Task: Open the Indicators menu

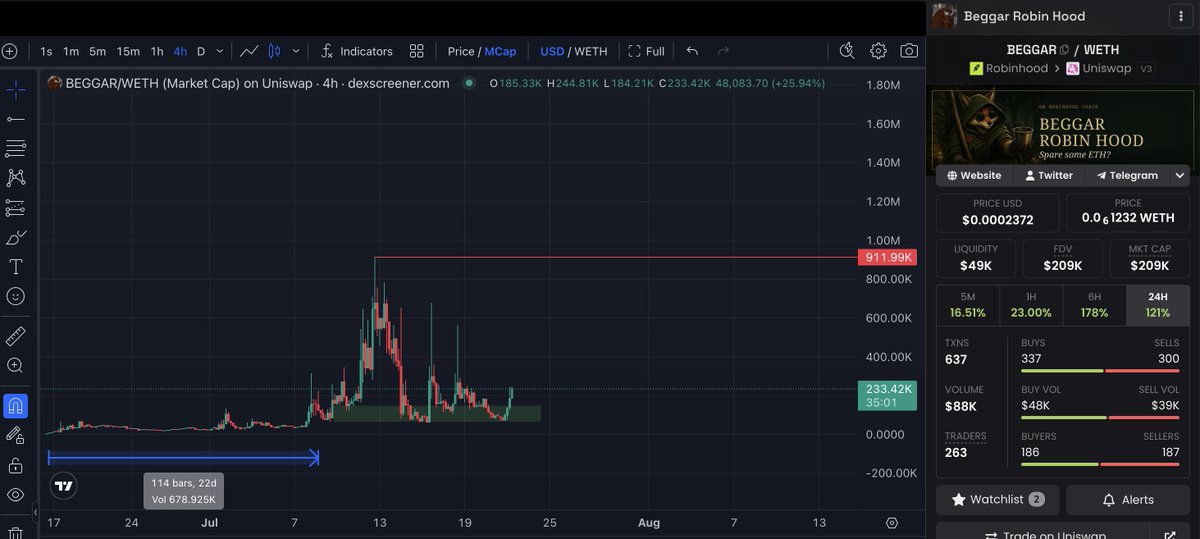Action: (x=357, y=51)
